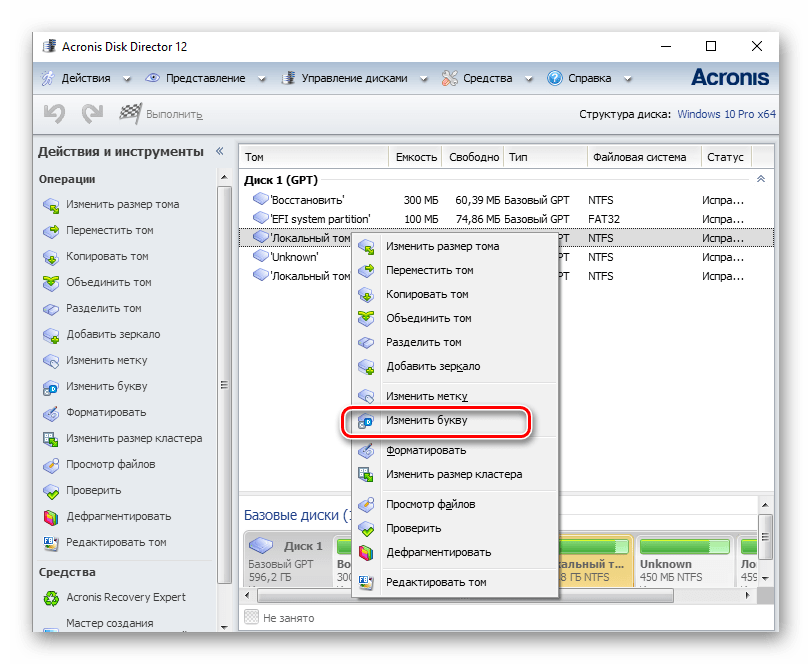Open the Windows 10 Pro x64 disk layout link
Viewport: 811px width, 664px height.
click(x=726, y=114)
